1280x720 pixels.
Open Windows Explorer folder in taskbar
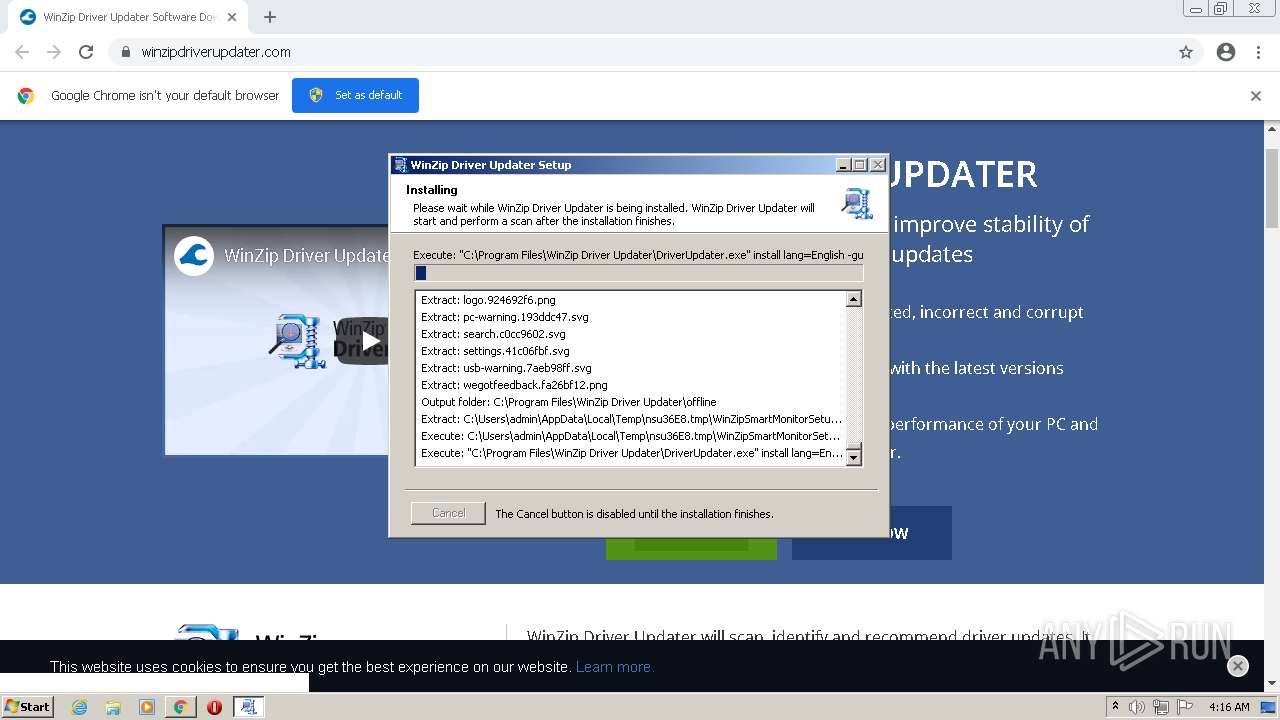point(113,707)
